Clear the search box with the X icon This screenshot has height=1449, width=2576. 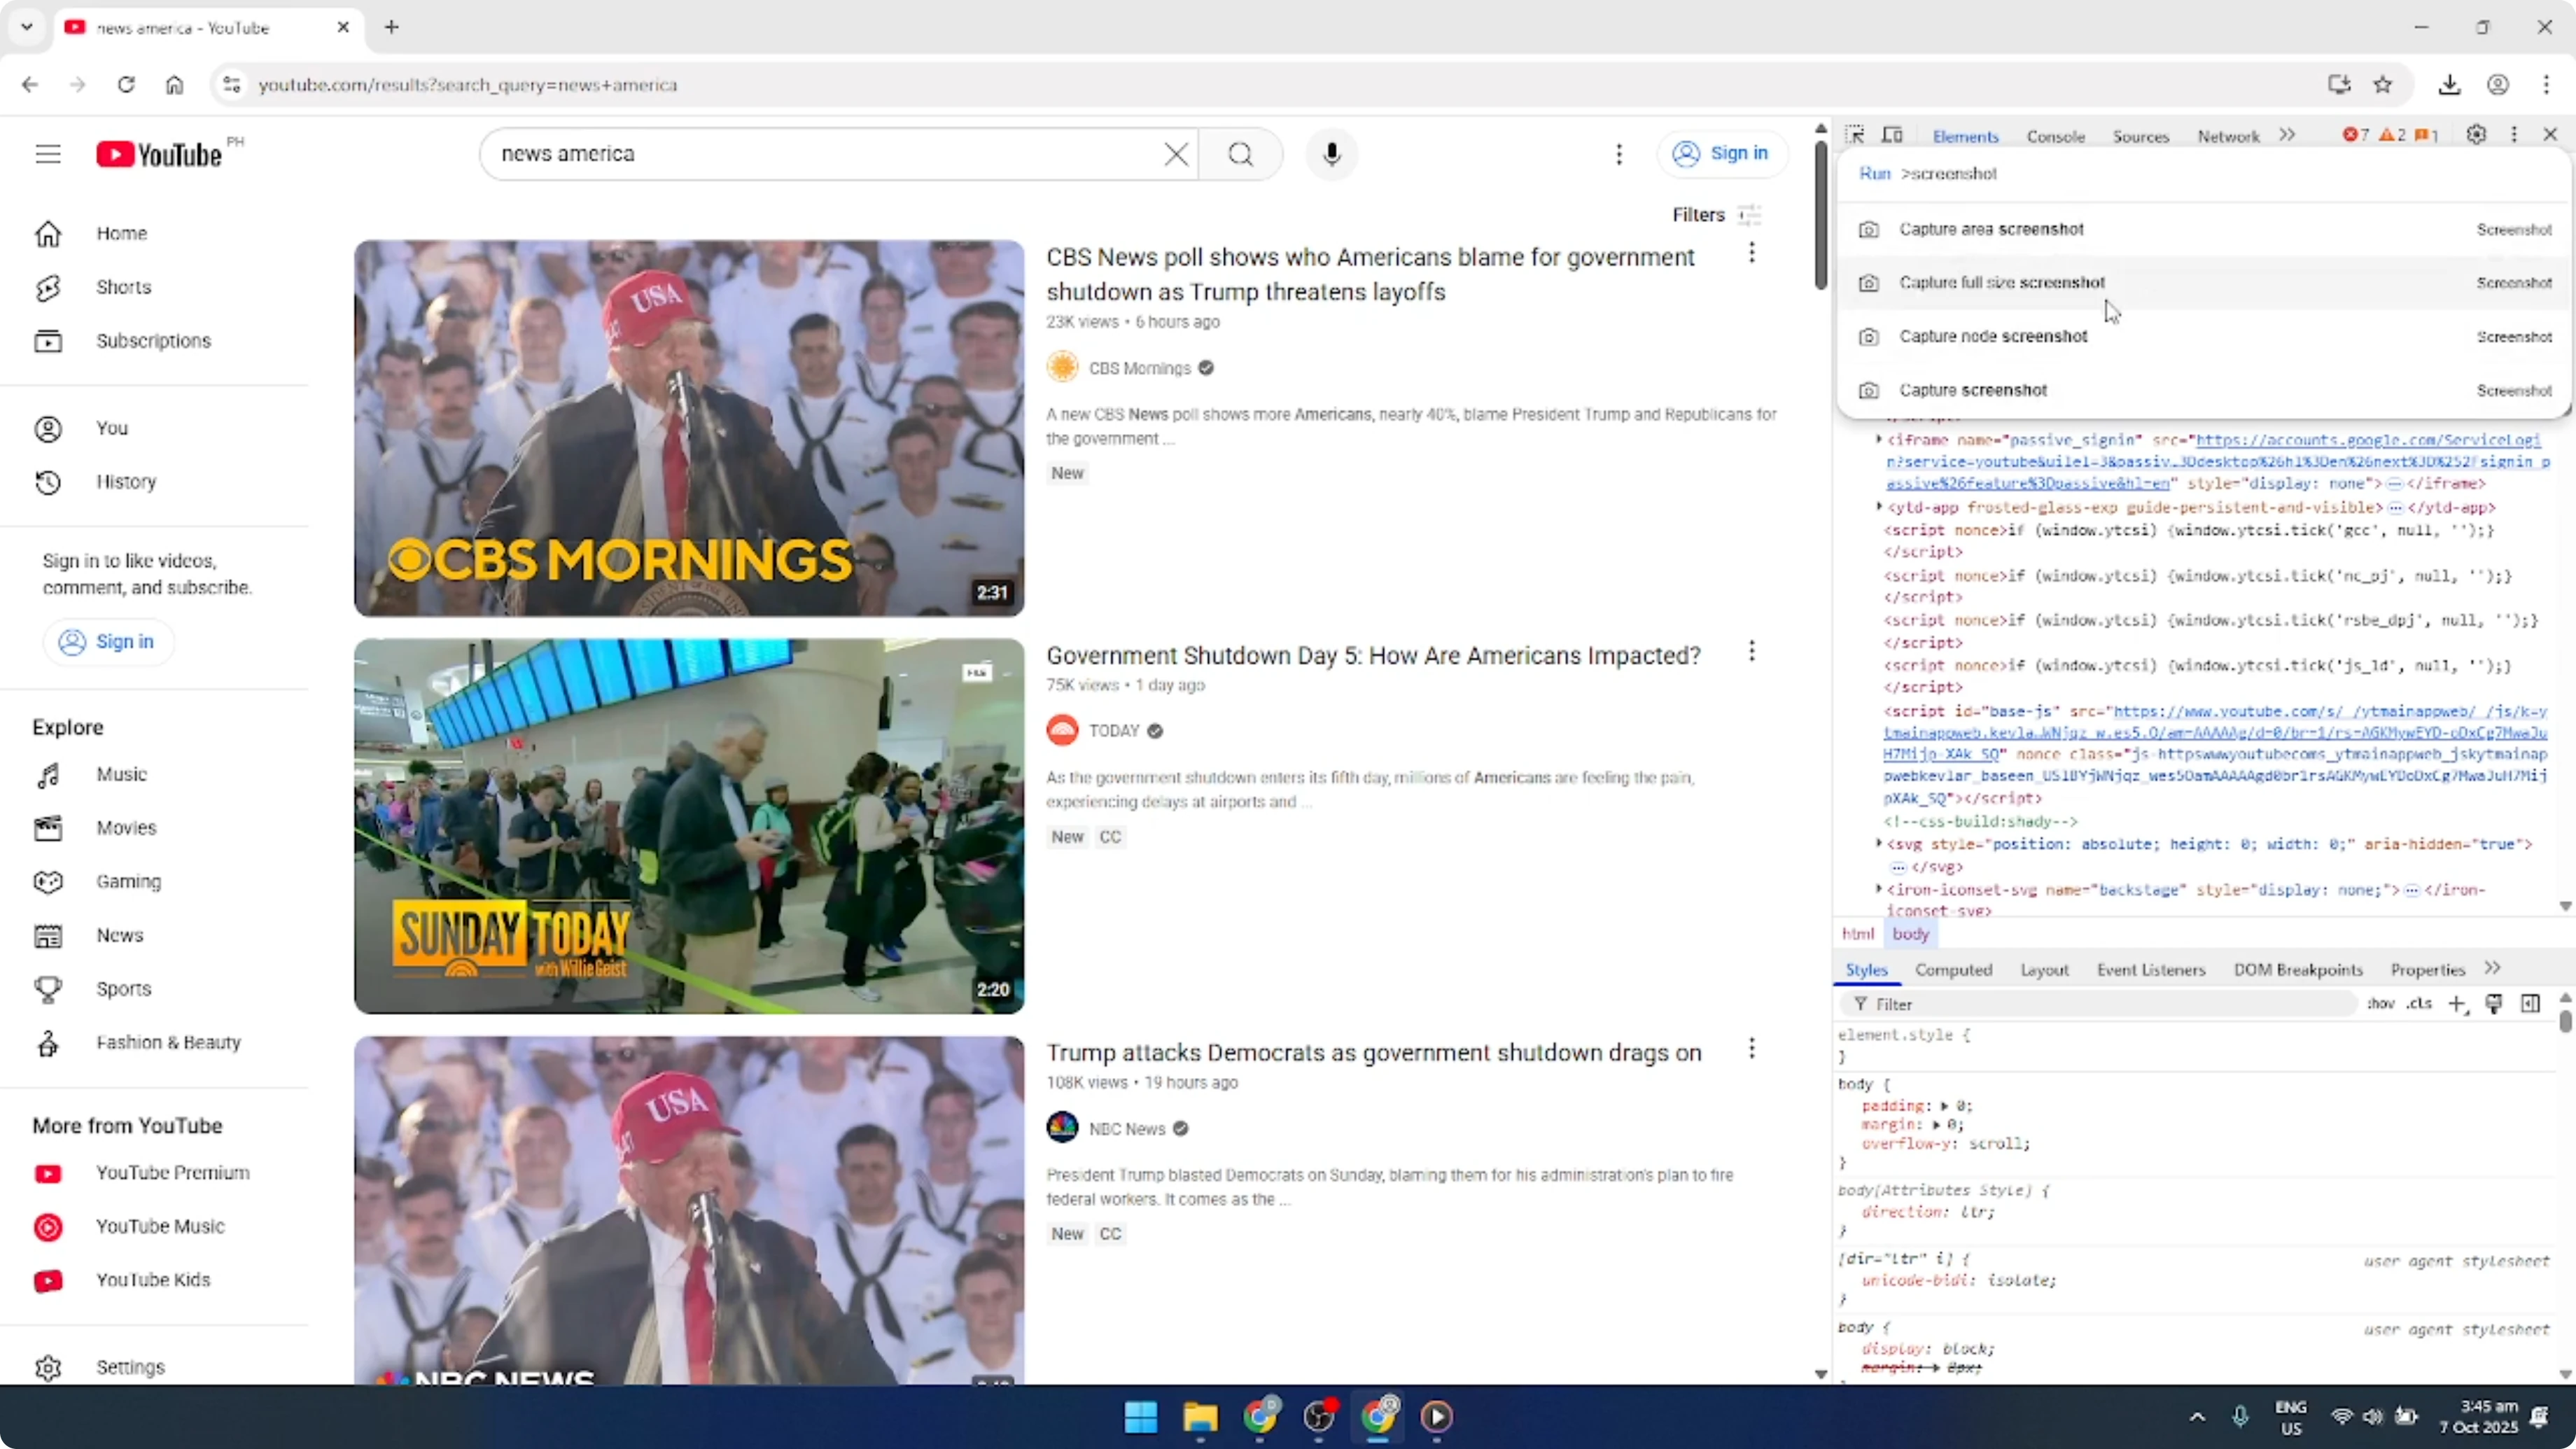tap(1176, 154)
